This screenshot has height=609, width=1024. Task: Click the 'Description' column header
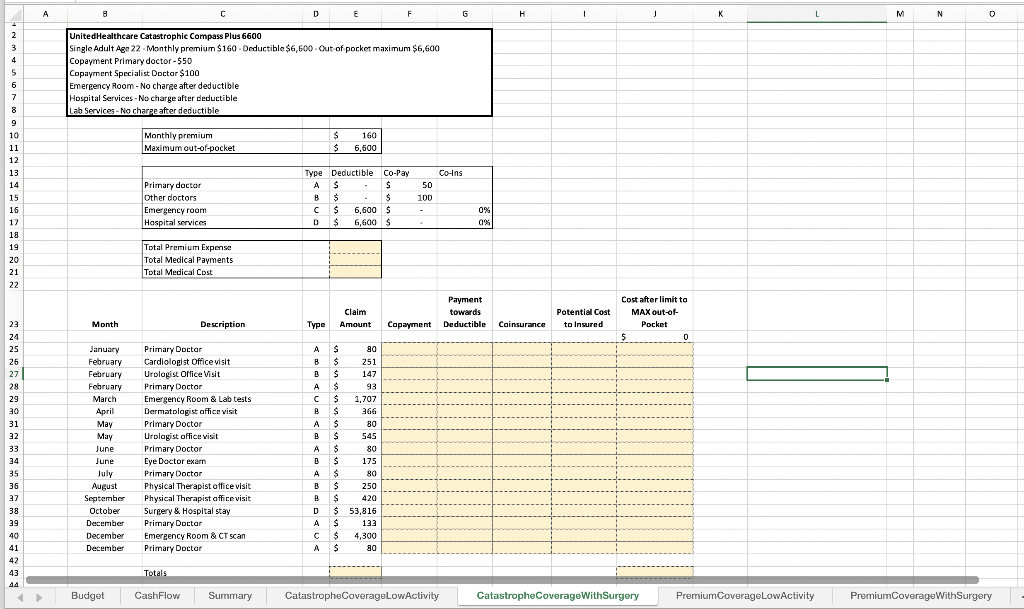[223, 324]
